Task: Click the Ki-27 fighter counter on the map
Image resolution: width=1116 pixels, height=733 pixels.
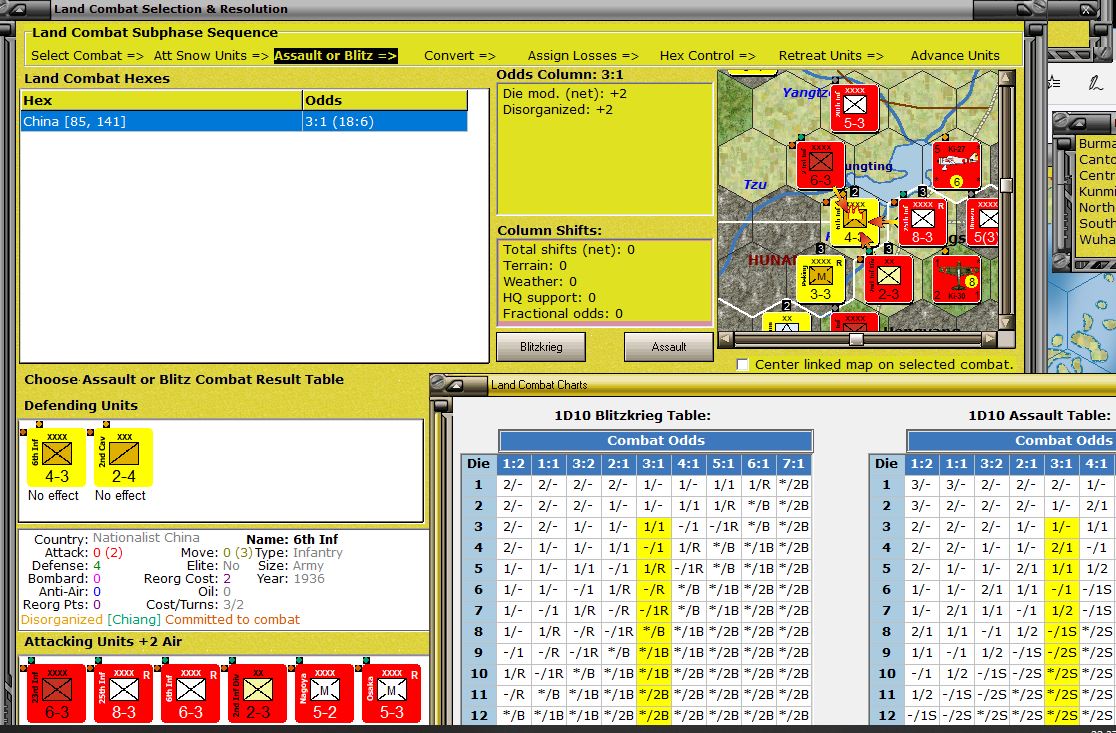Action: tap(956, 166)
